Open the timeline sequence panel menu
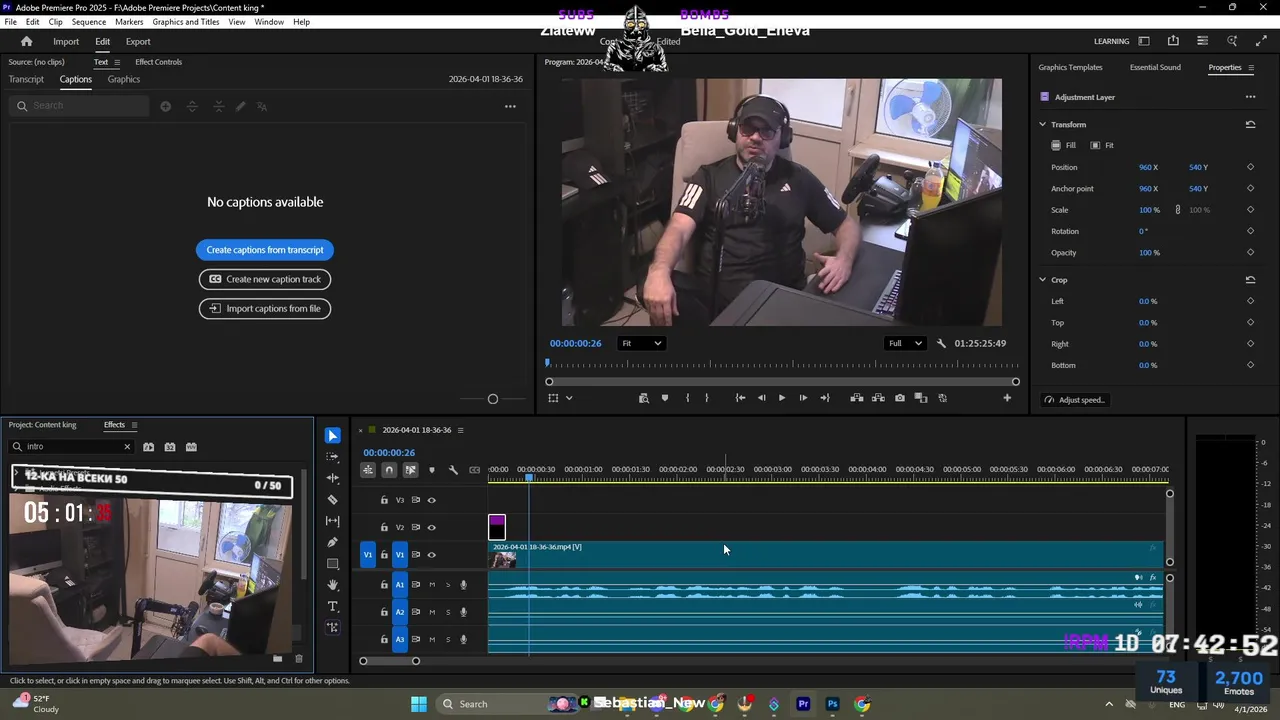 [x=461, y=430]
